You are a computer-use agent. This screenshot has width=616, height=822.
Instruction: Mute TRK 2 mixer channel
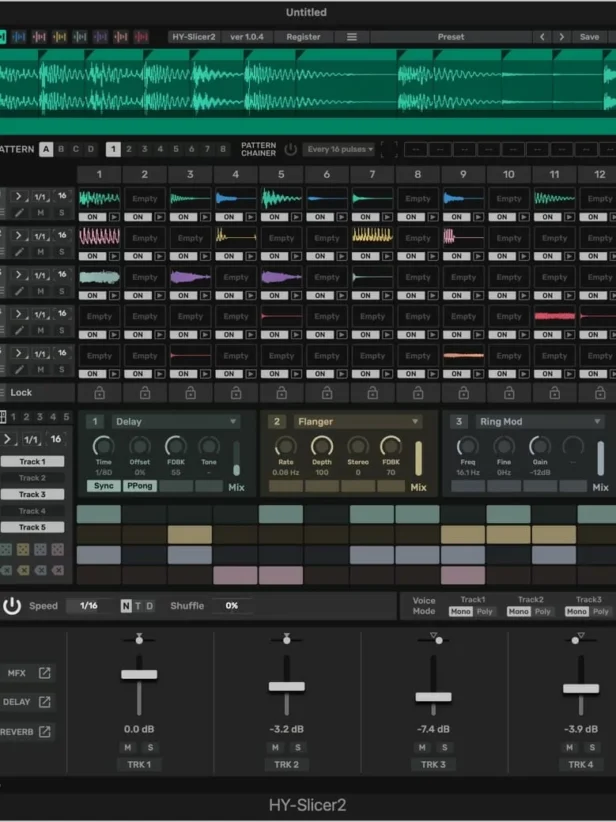[275, 748]
